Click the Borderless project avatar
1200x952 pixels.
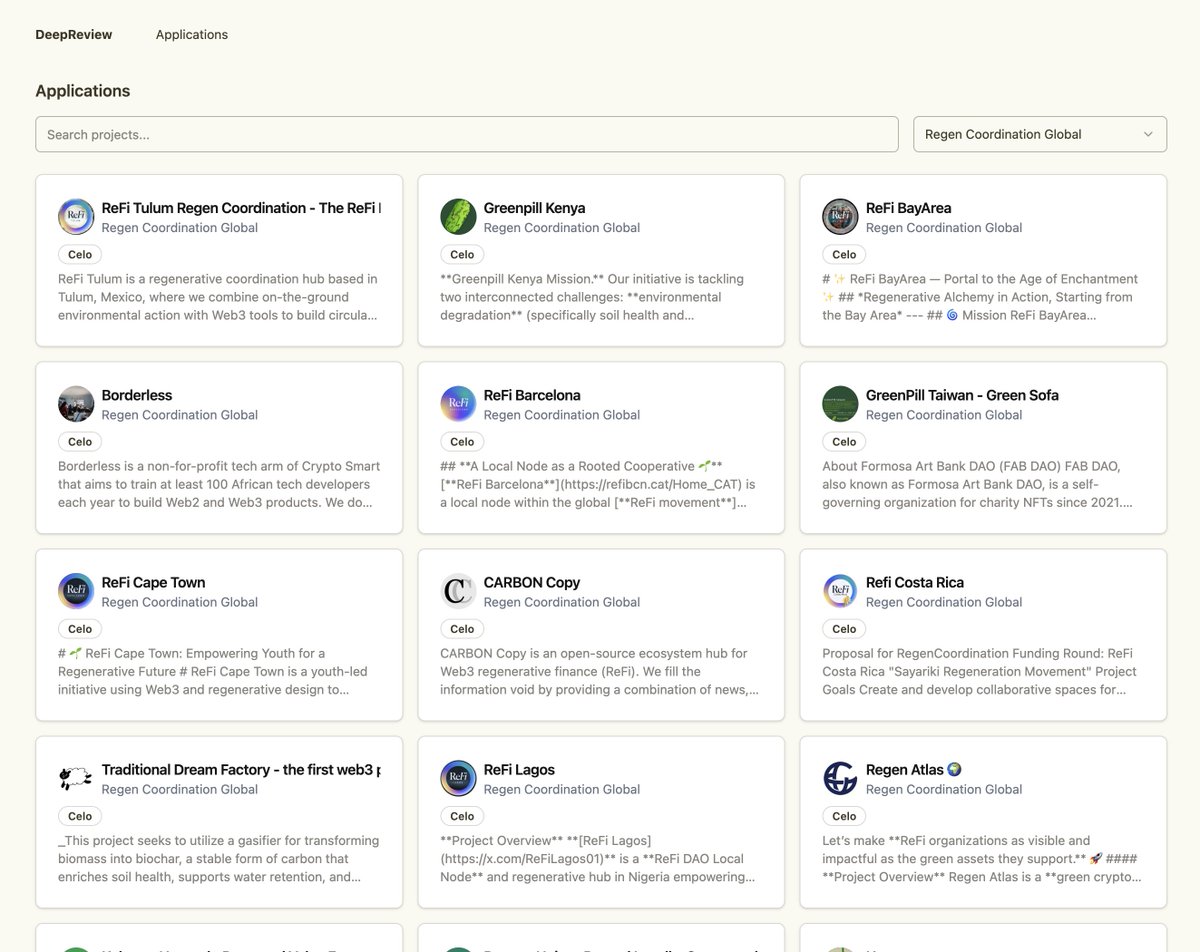click(x=76, y=404)
